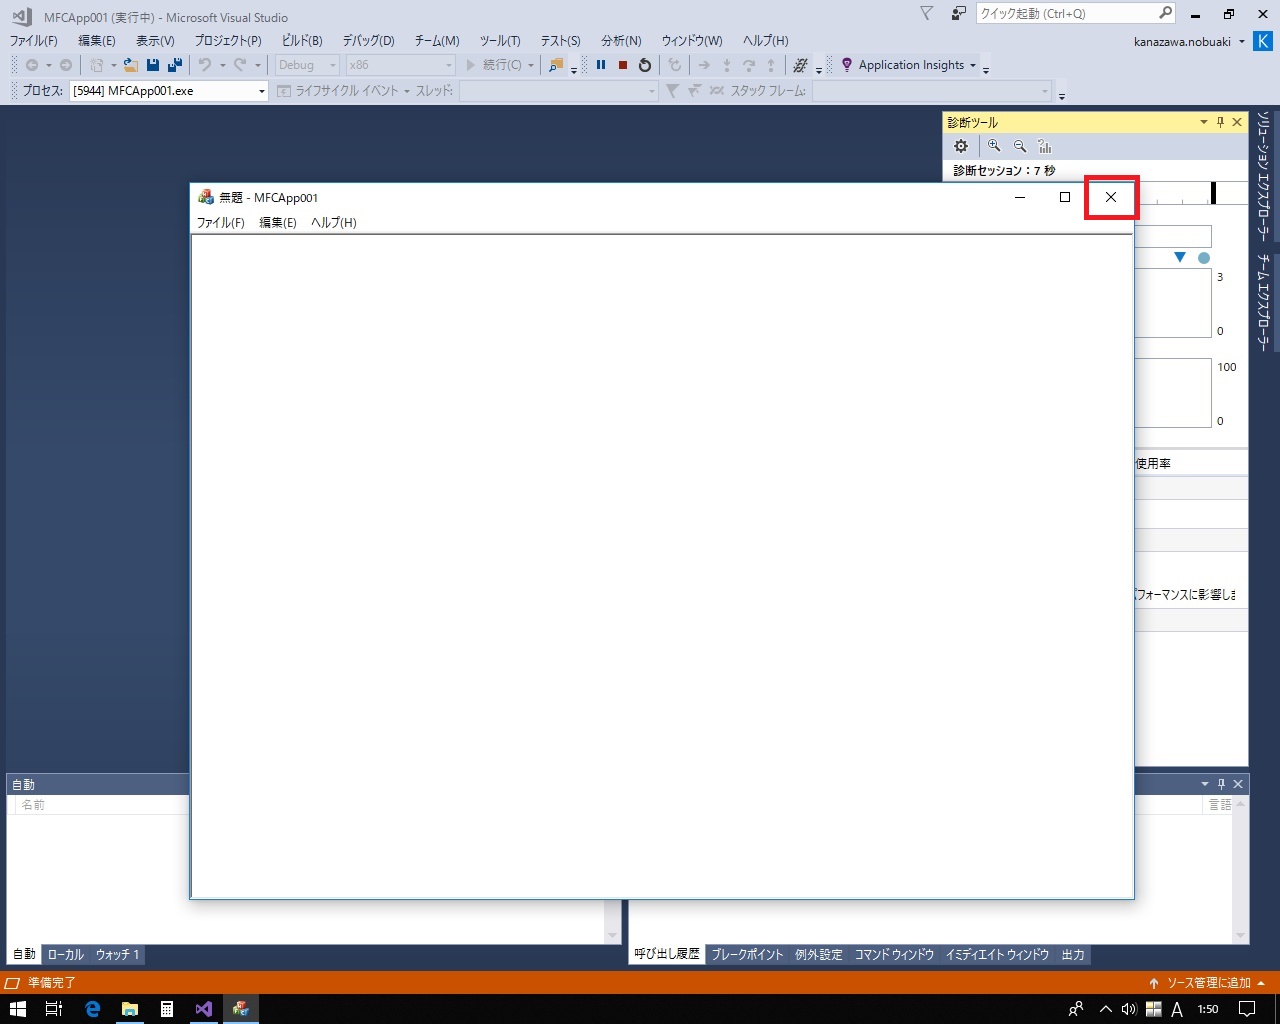The image size is (1280, 1024).
Task: Switch to the ウォッチ 1 tab
Action: (118, 955)
